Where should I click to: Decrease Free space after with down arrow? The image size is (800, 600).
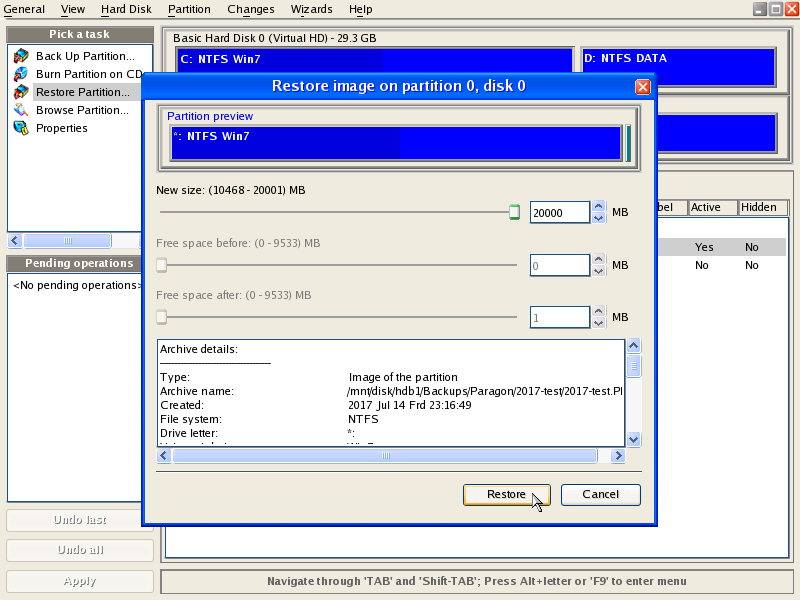click(599, 322)
